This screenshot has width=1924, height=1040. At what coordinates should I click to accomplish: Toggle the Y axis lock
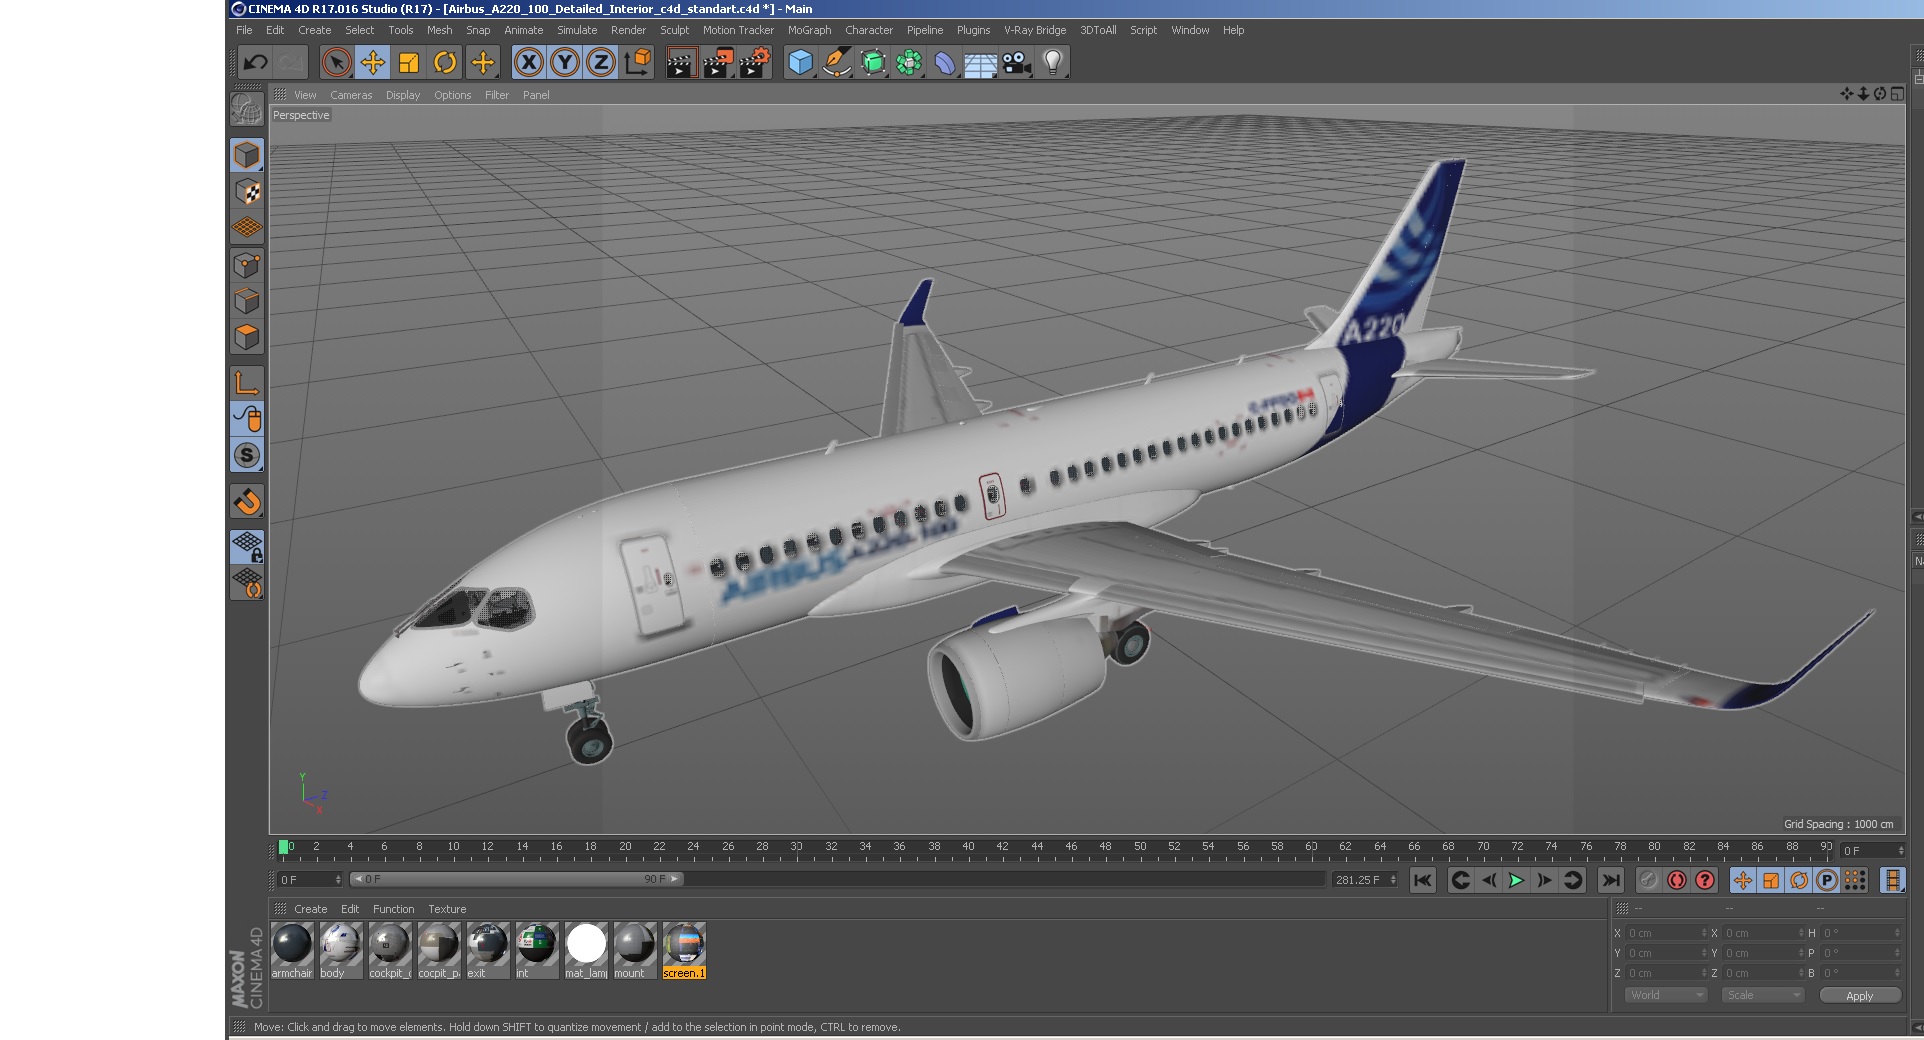tap(565, 62)
